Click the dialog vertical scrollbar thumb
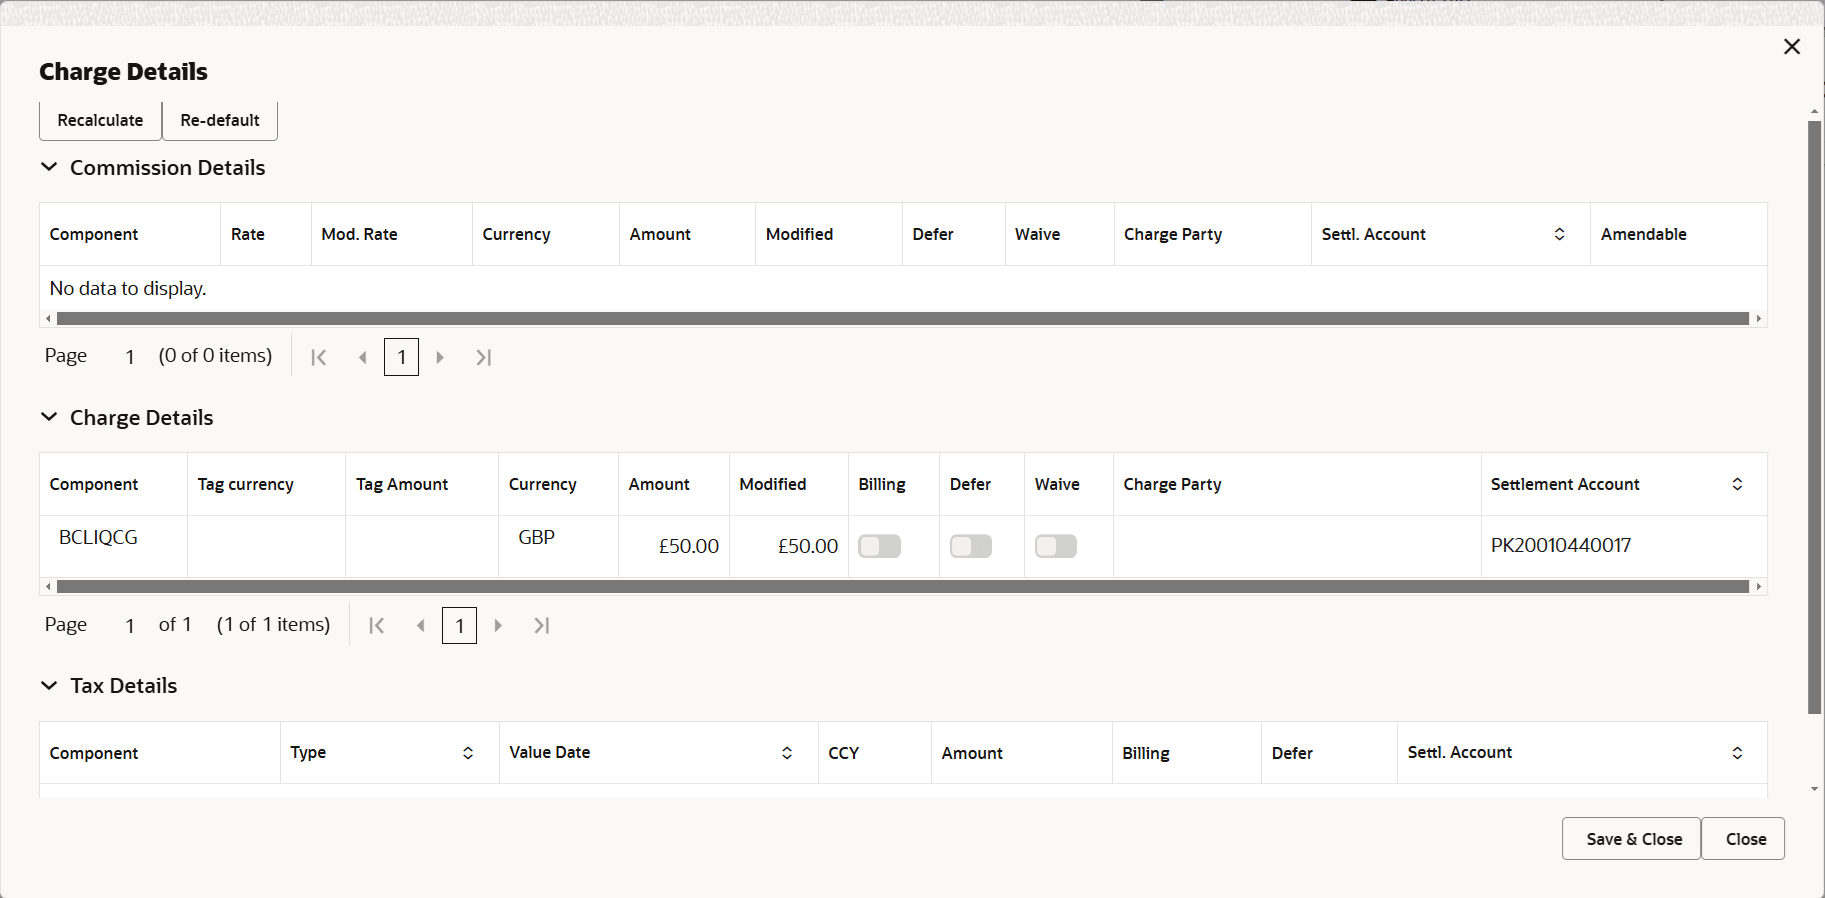 [x=1815, y=417]
